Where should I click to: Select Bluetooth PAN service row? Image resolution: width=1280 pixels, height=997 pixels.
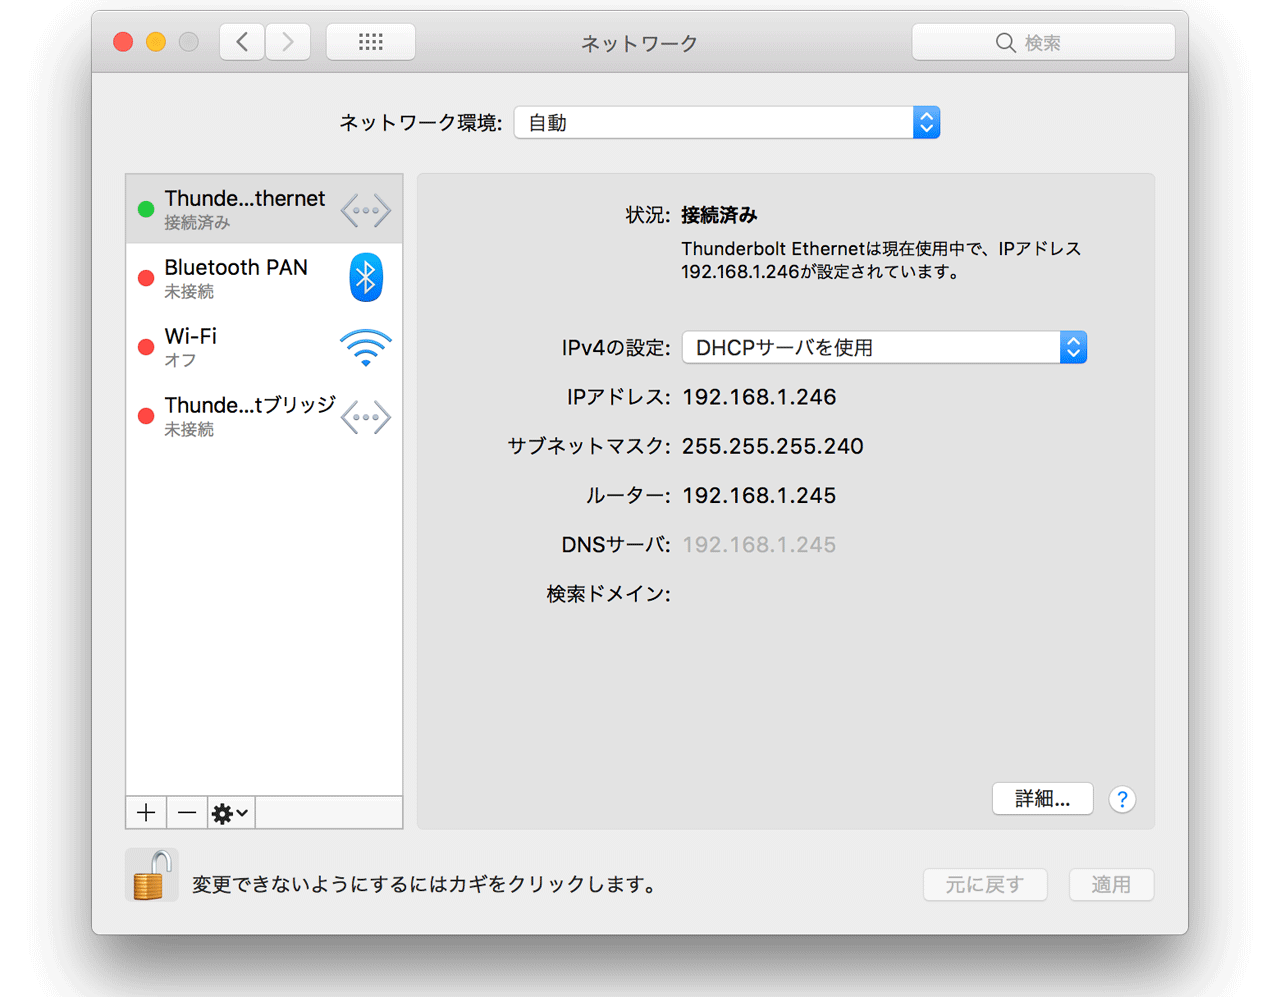coord(264,278)
